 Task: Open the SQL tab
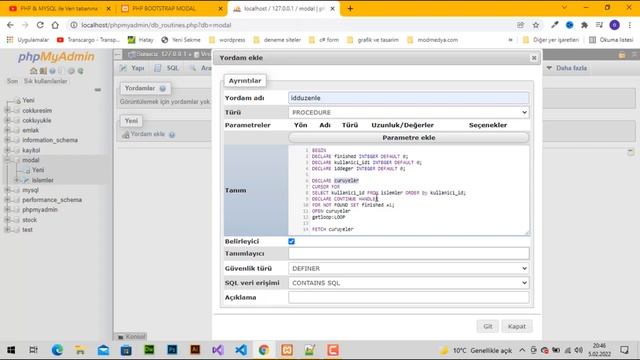click(167, 68)
